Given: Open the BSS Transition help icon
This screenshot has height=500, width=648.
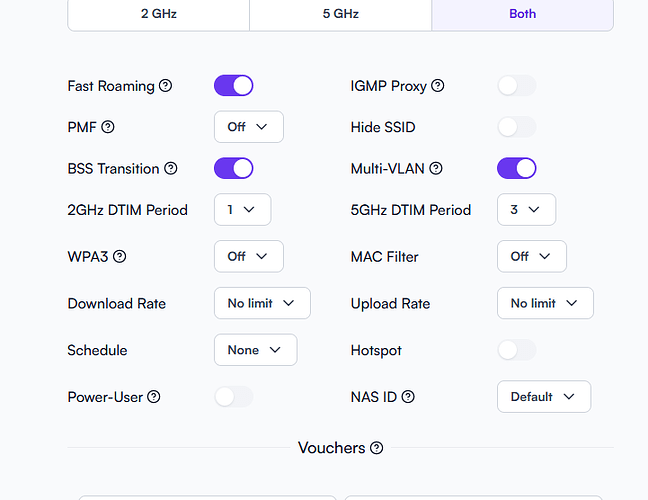Looking at the screenshot, I should (171, 169).
